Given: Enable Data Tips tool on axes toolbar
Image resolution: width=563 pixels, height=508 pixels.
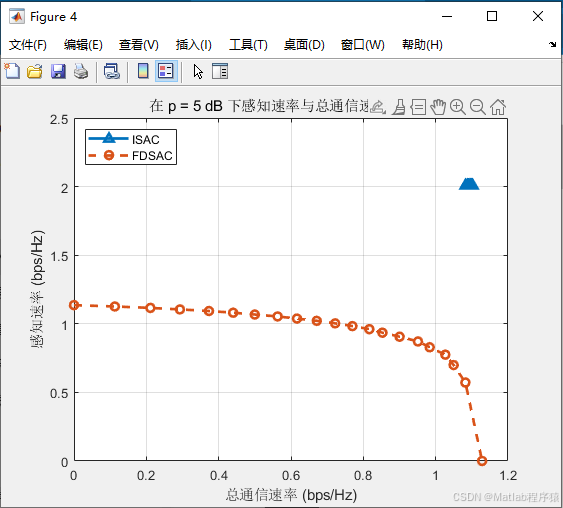Looking at the screenshot, I should [x=418, y=107].
